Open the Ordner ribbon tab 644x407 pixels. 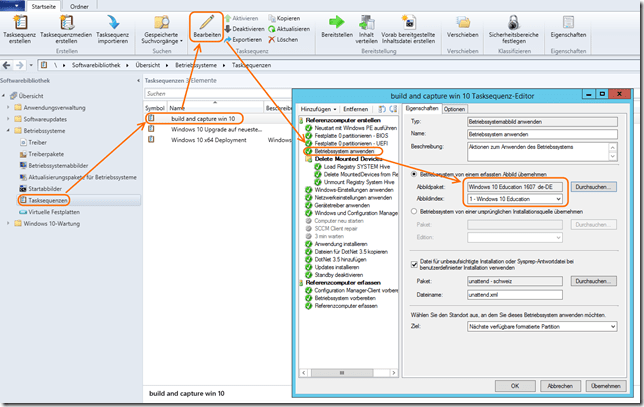[x=80, y=5]
